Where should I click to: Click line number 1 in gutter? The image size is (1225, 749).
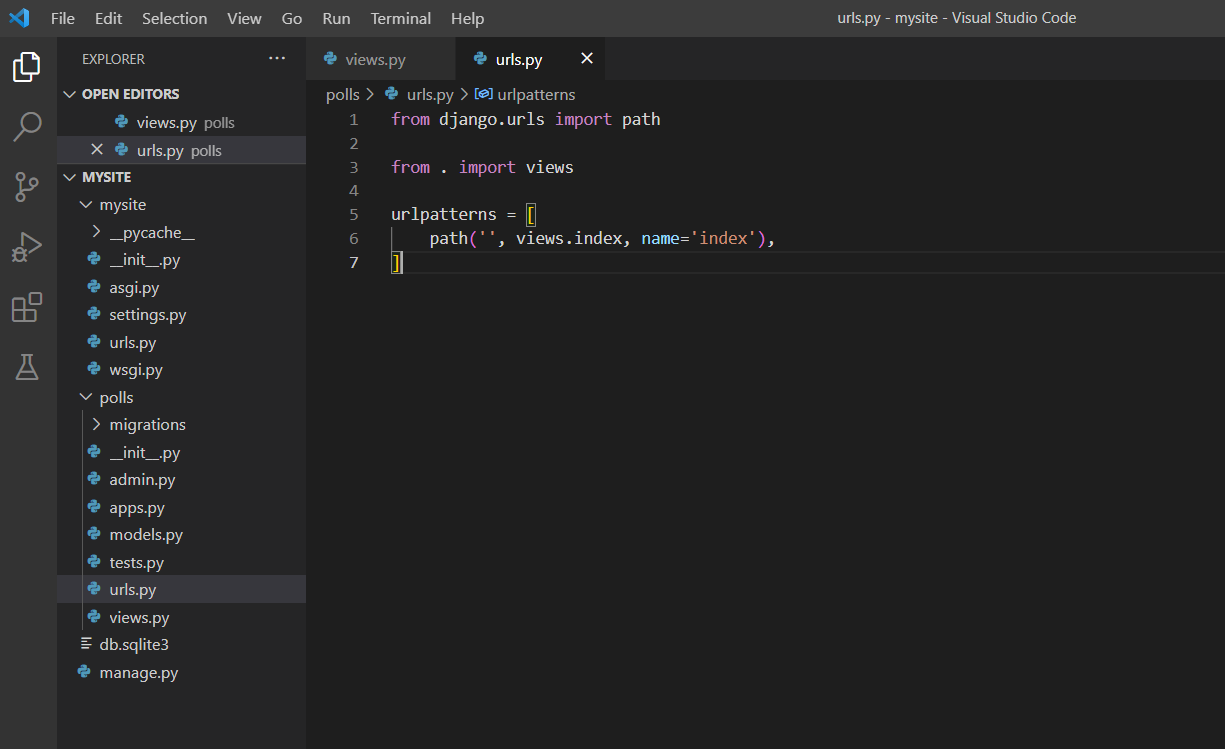353,119
